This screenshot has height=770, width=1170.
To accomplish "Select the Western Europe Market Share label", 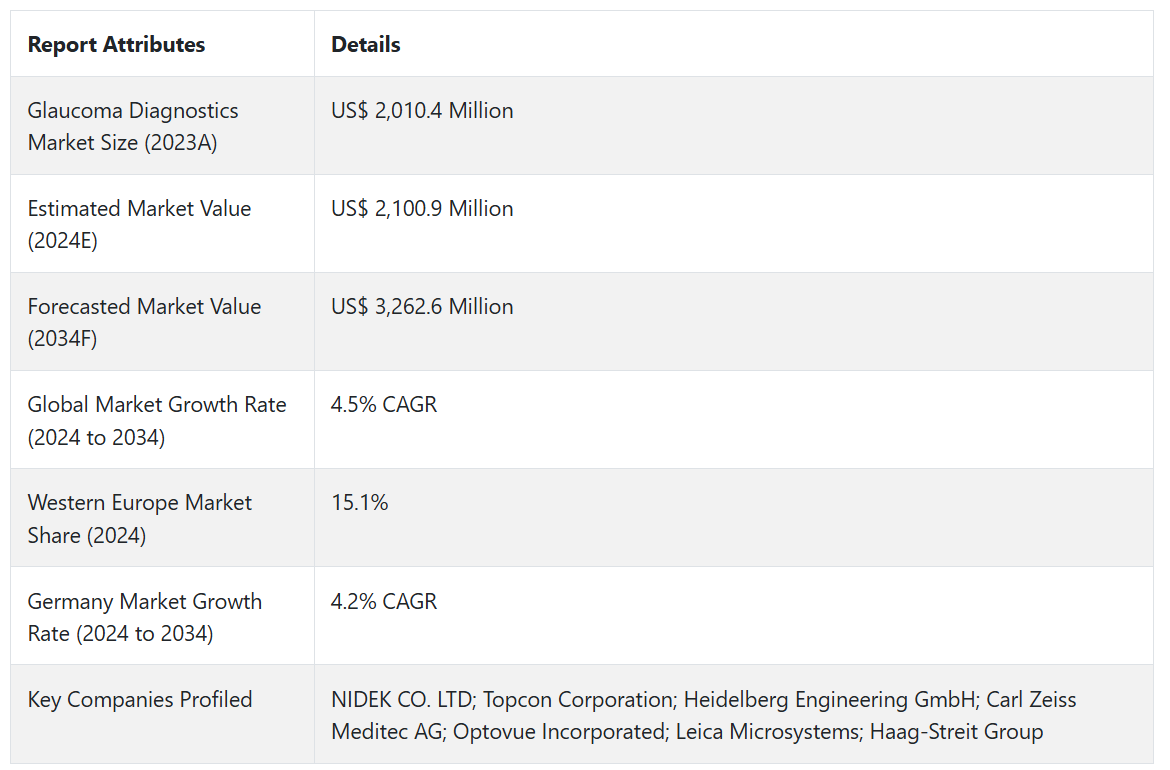I will tap(140, 518).
